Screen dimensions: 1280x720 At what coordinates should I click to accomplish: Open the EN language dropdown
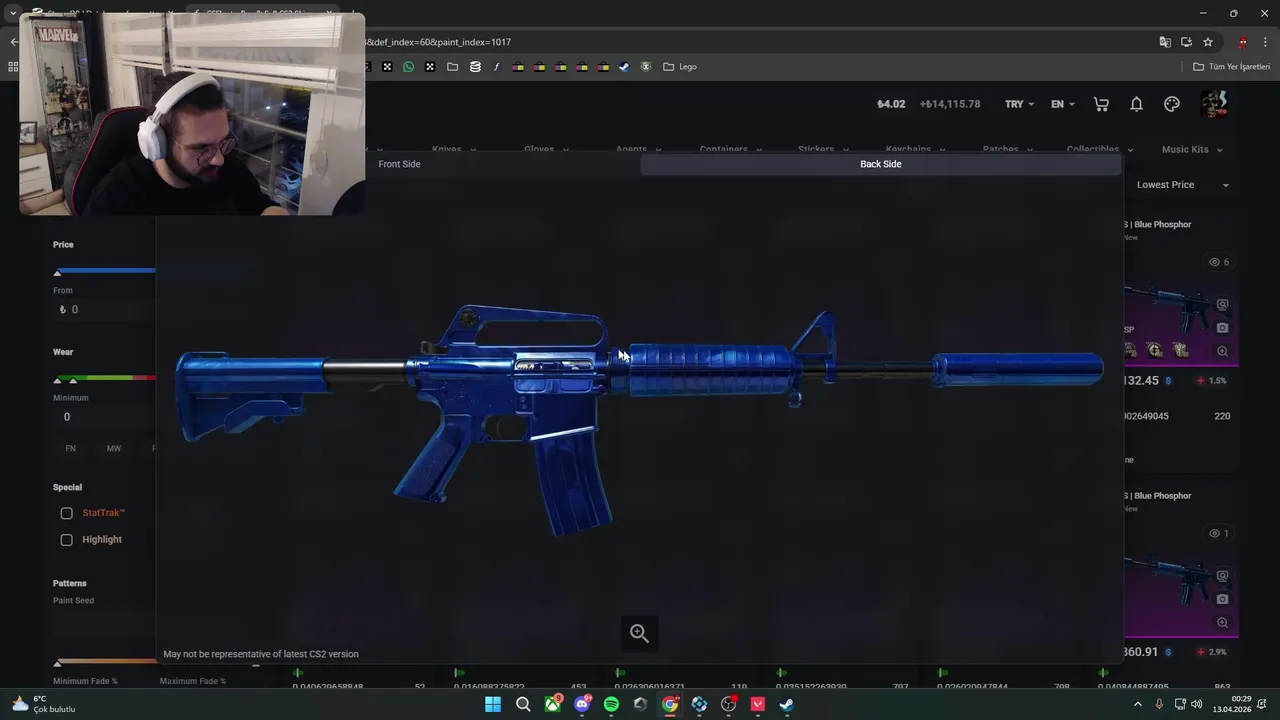pos(1063,104)
